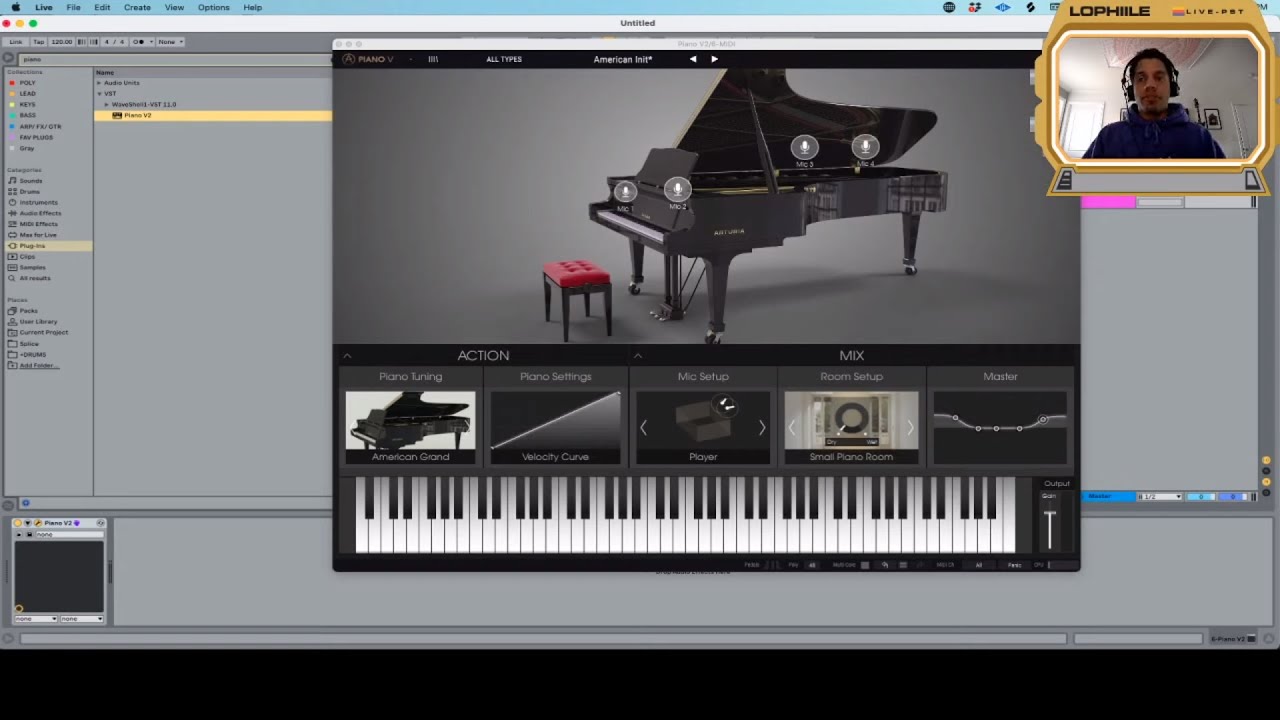Click the Mic 1 microphone icon
The height and width of the screenshot is (720, 1280).
pos(625,191)
